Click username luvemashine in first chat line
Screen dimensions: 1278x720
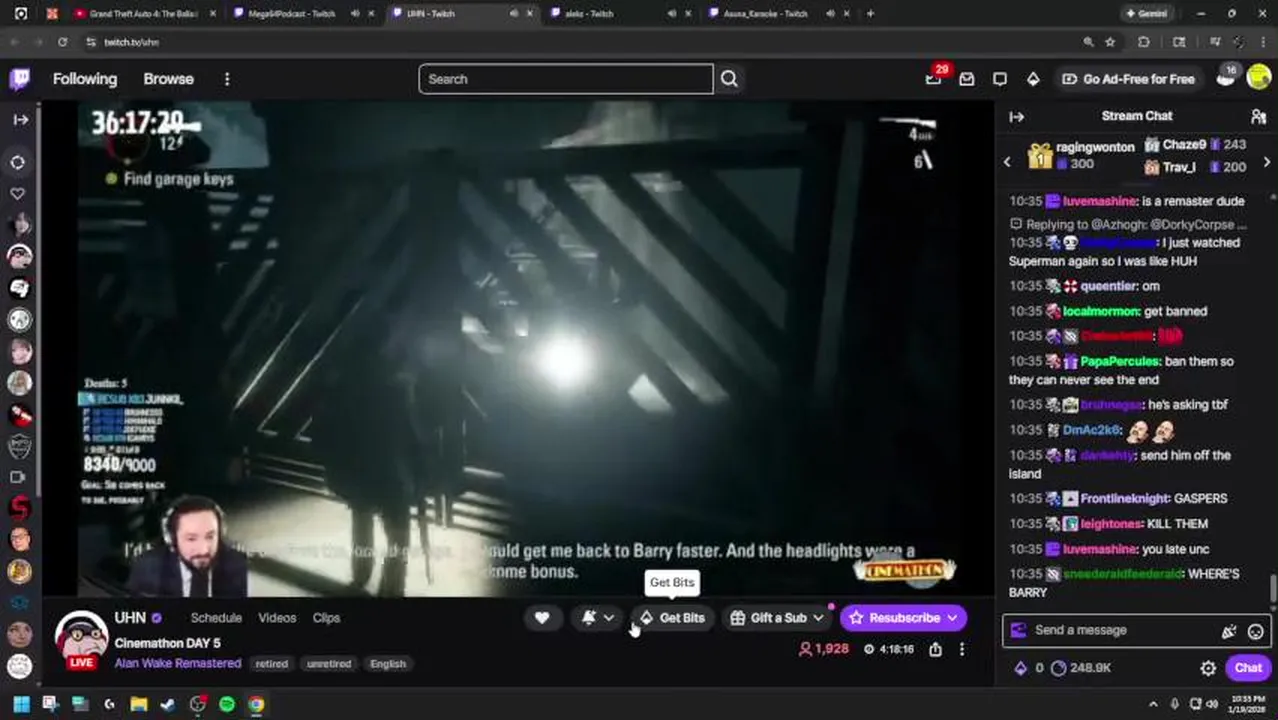pos(1100,201)
